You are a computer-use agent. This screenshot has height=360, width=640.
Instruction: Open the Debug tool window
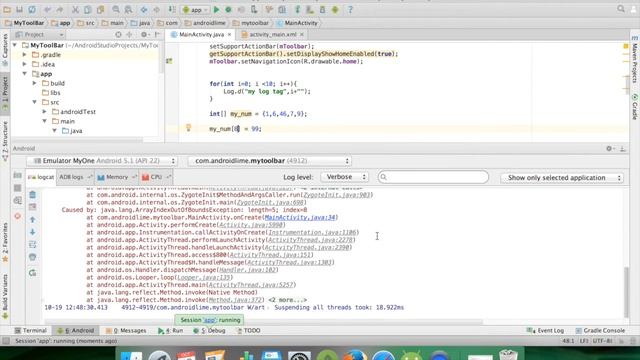(x=209, y=331)
